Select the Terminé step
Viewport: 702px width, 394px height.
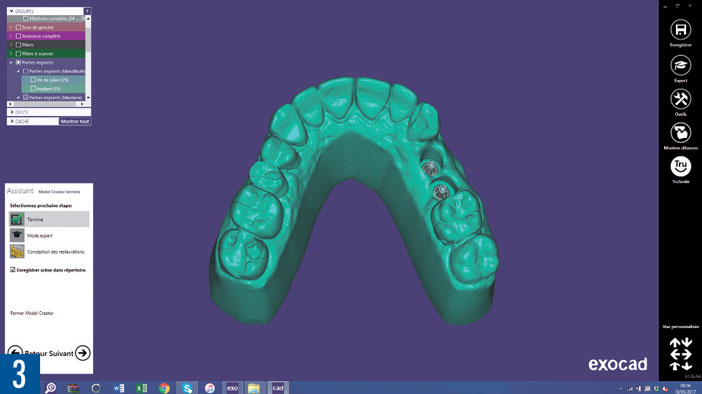tap(49, 219)
